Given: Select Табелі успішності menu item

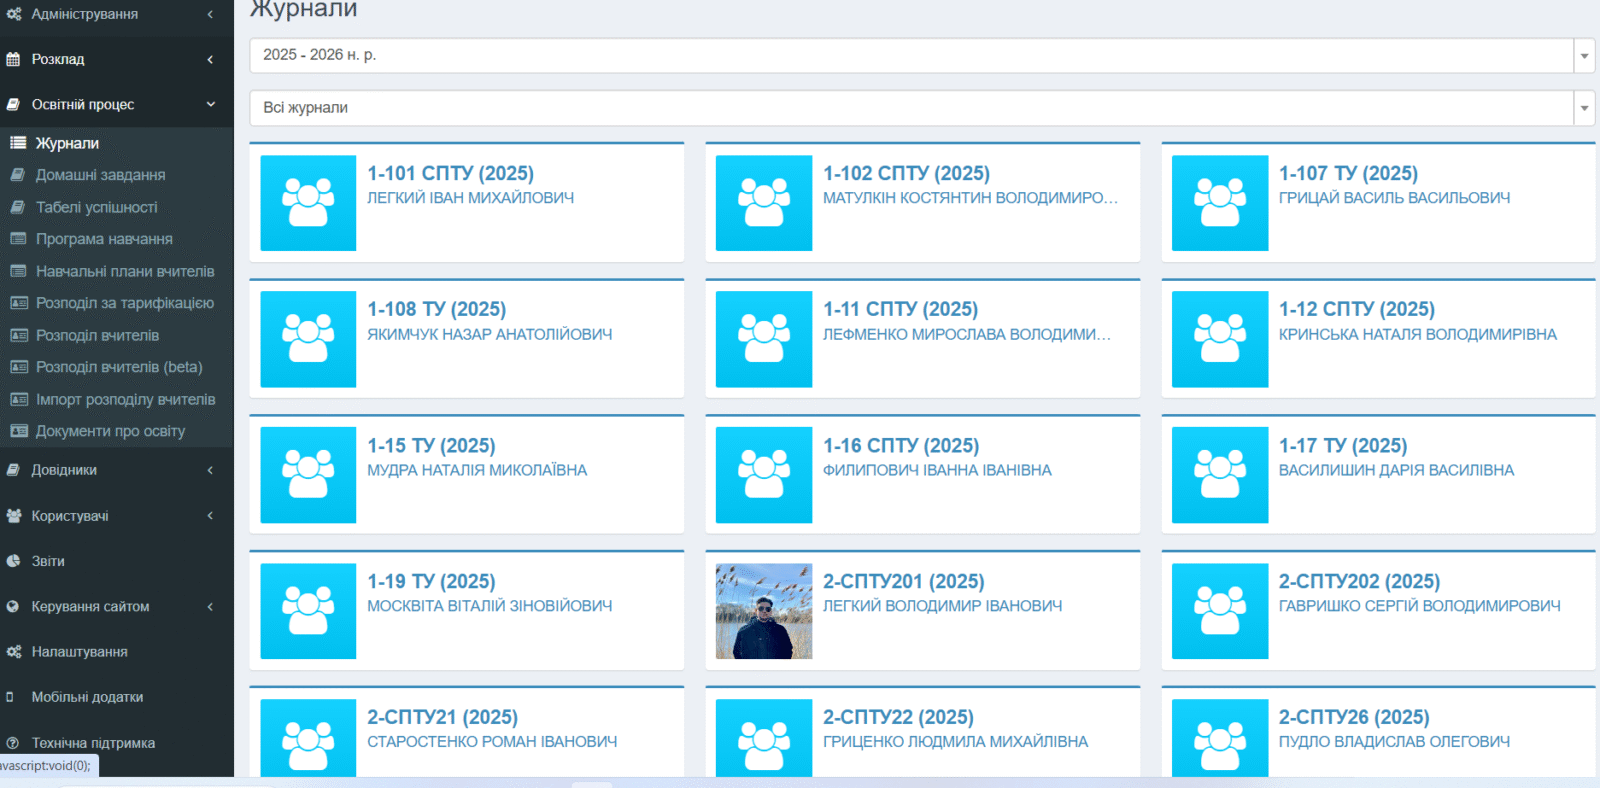Looking at the screenshot, I should (x=96, y=207).
